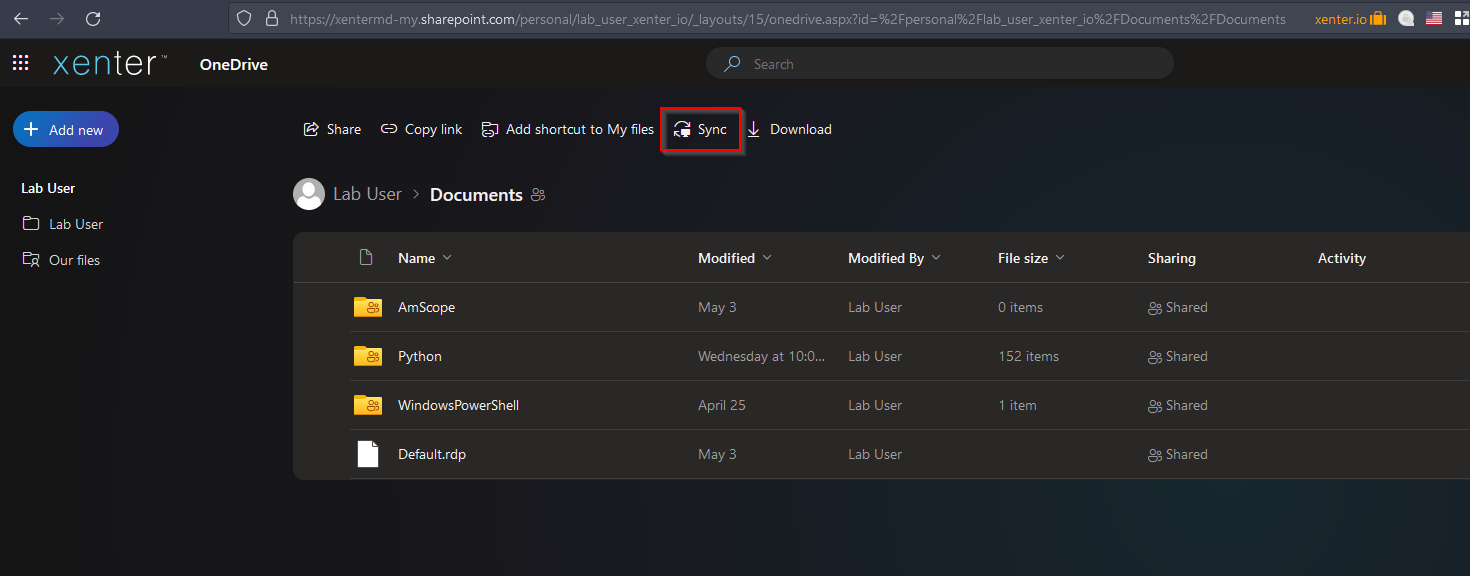
Task: Click the AmScope folder icon
Action: coord(367,307)
